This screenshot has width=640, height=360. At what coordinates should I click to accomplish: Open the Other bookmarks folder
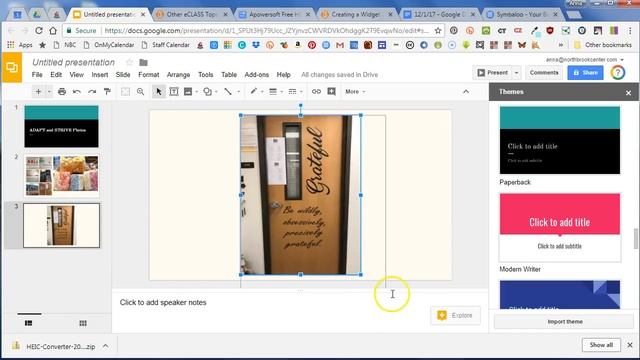603,45
